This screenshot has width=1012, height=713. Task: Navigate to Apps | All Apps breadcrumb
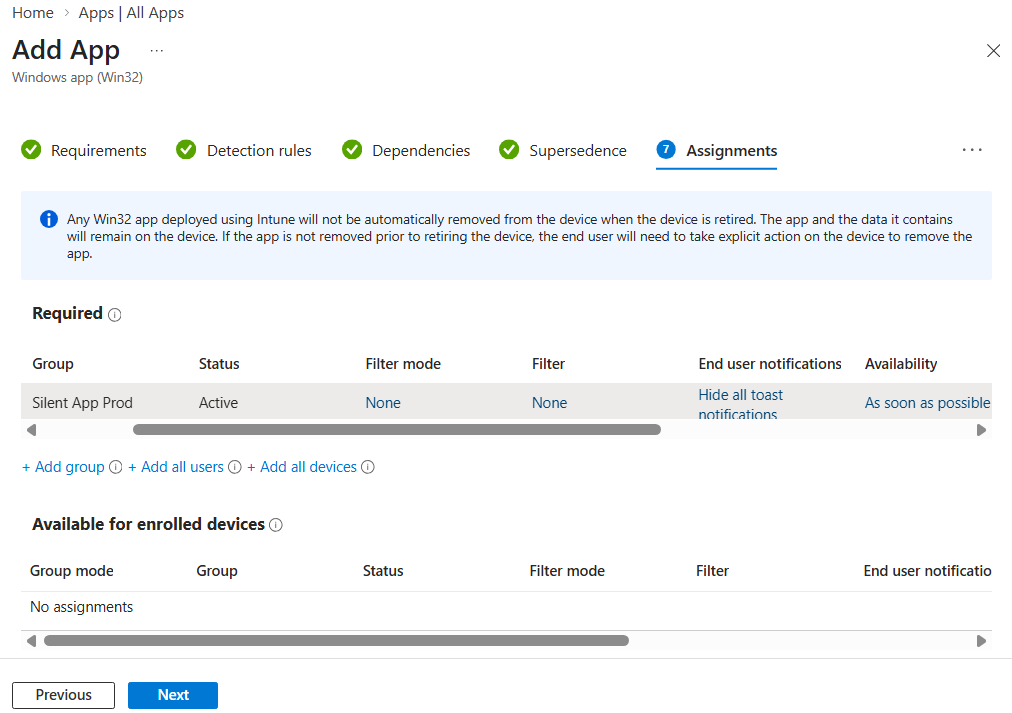[131, 13]
